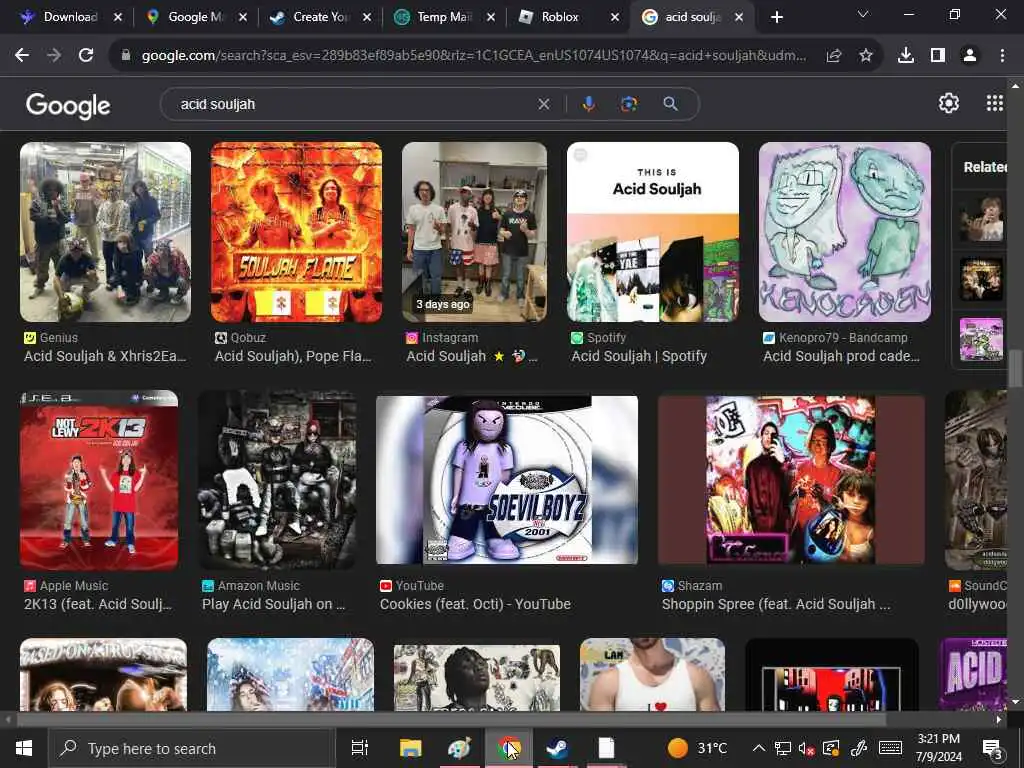The image size is (1024, 768).
Task: Open Instagram photo posted 3 days ago
Action: tap(475, 232)
